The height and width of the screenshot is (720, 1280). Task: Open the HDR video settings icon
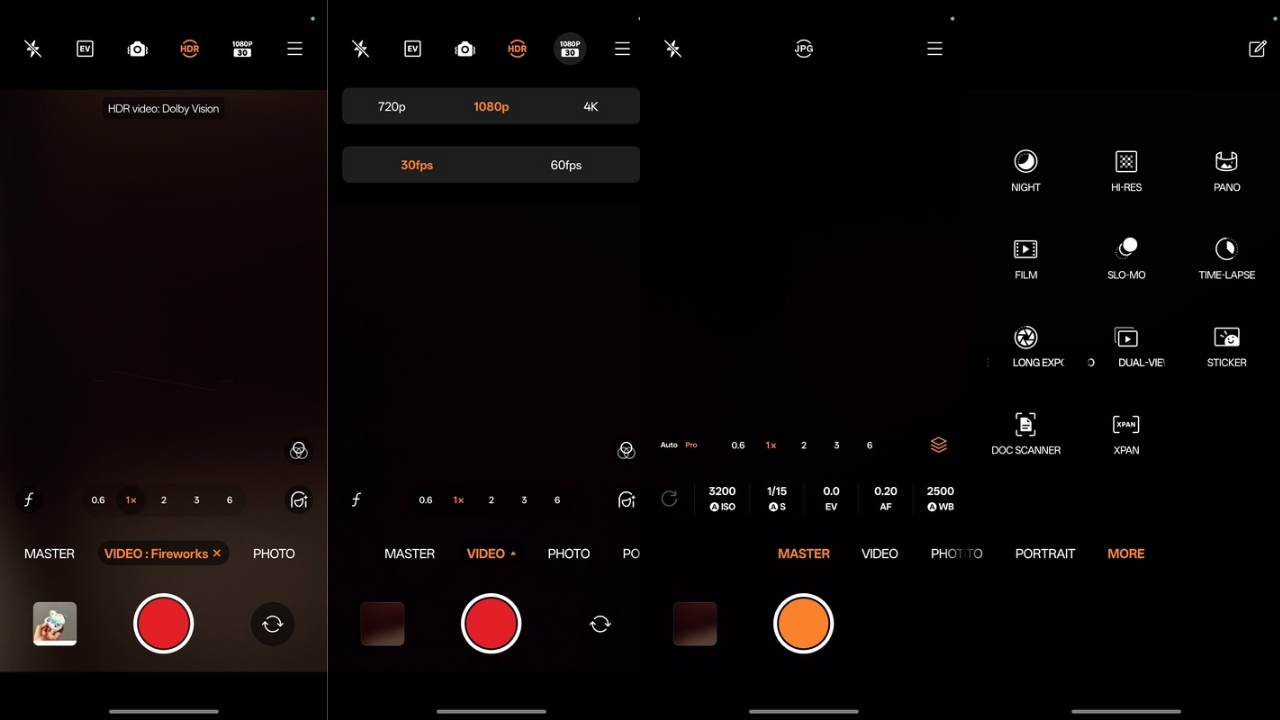click(x=190, y=48)
